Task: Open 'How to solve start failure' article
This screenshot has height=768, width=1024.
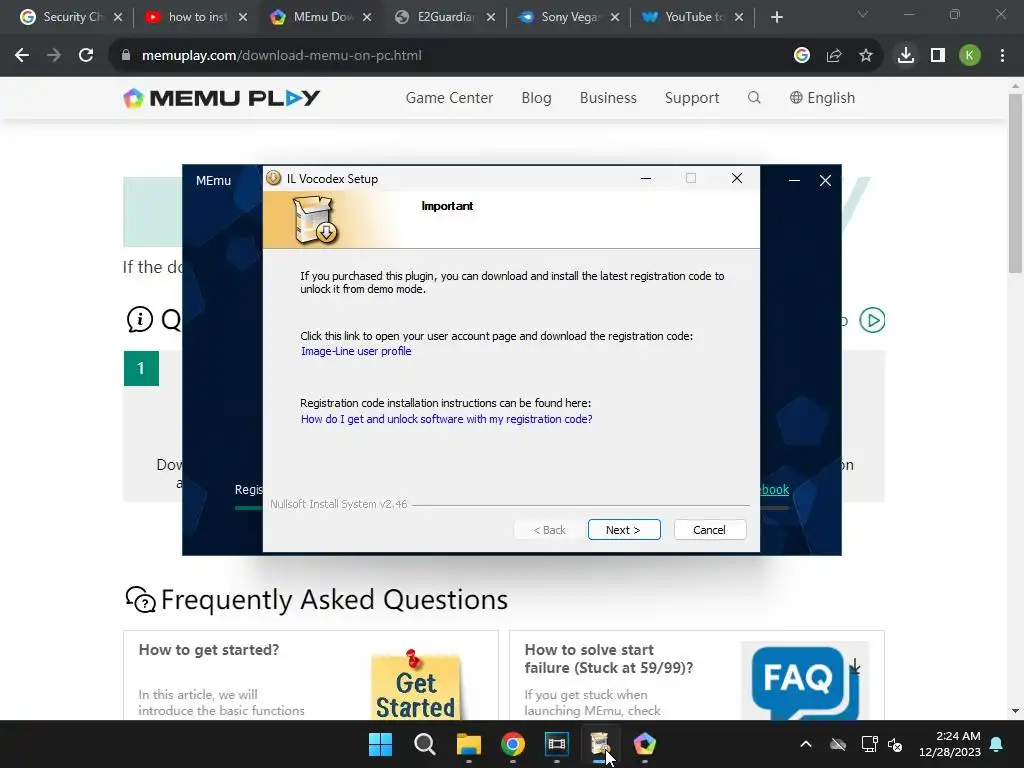Action: point(609,658)
